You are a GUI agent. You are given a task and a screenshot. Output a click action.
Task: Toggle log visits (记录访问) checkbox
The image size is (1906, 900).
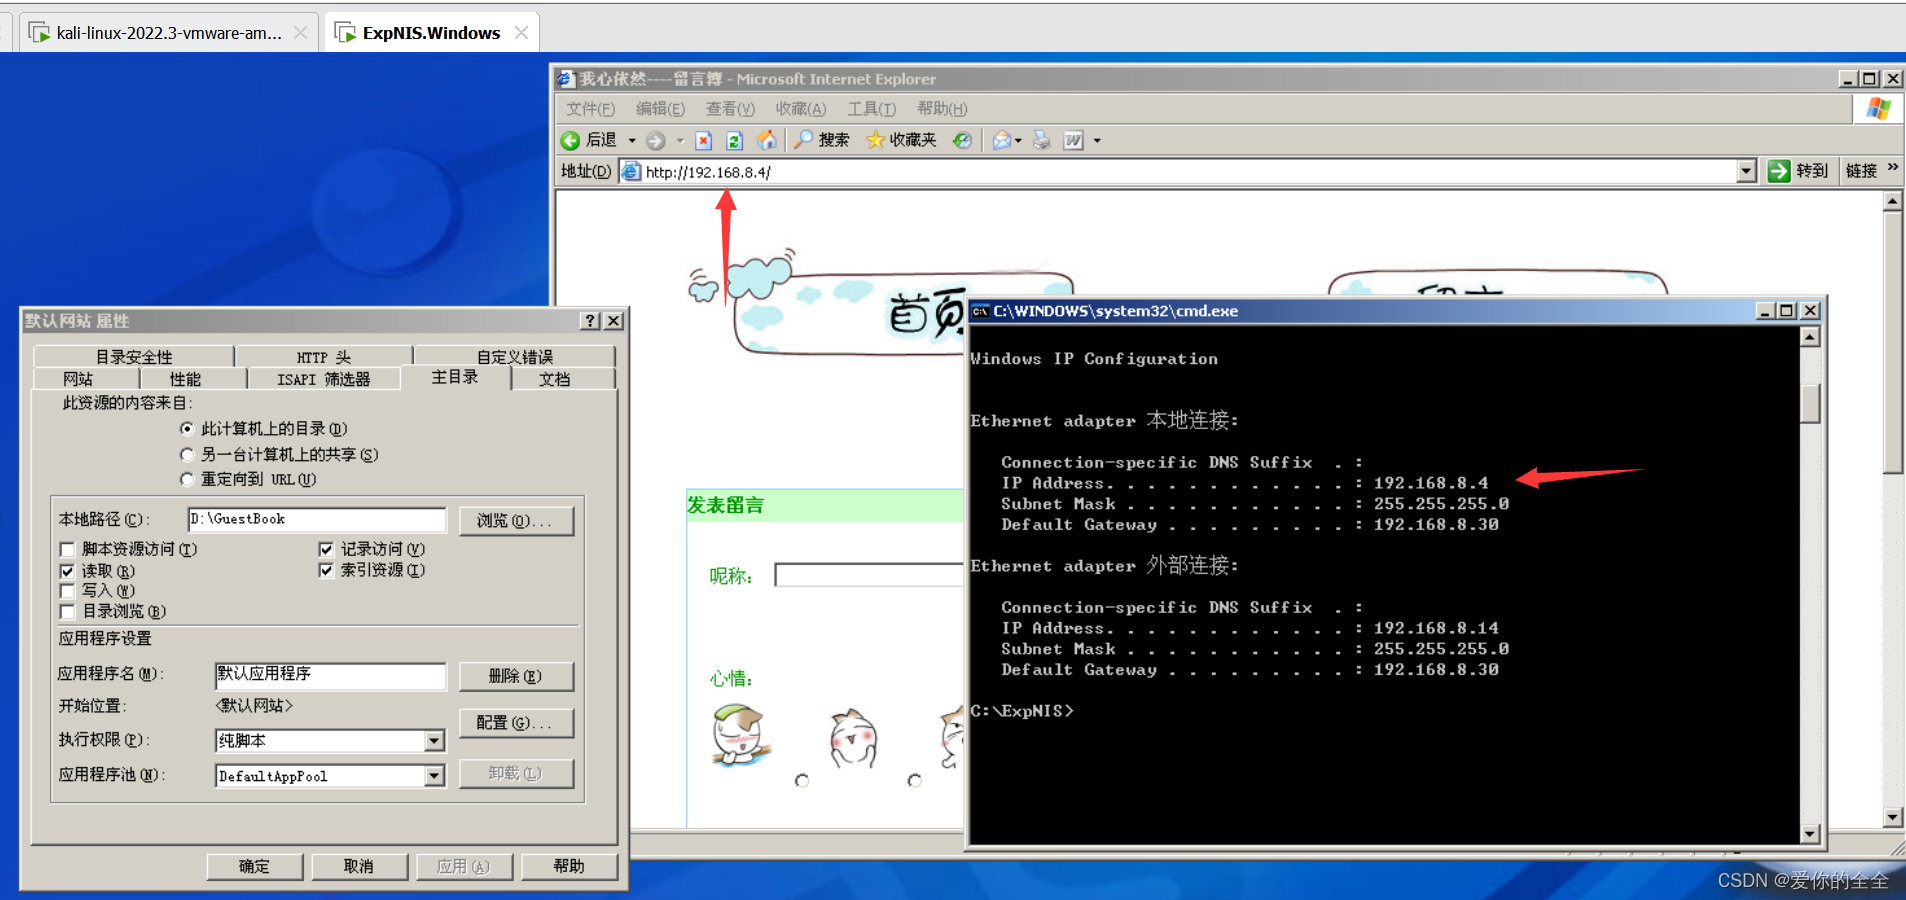326,549
